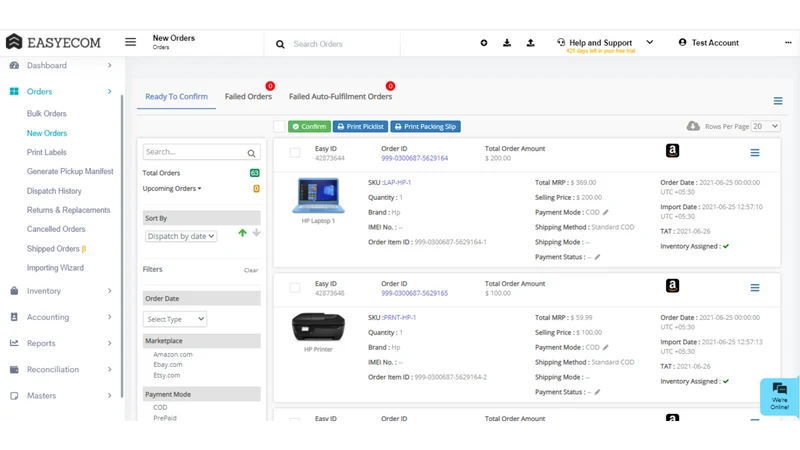Edit Payment Status pencil for HP Laptop order

(597, 257)
